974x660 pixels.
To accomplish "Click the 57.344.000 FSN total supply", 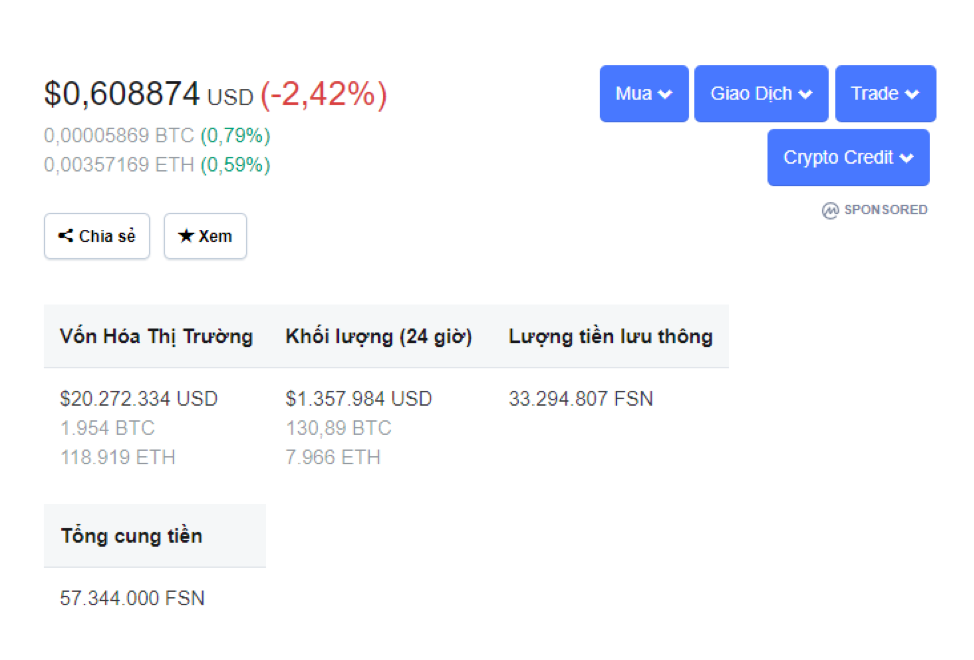I will click(132, 598).
